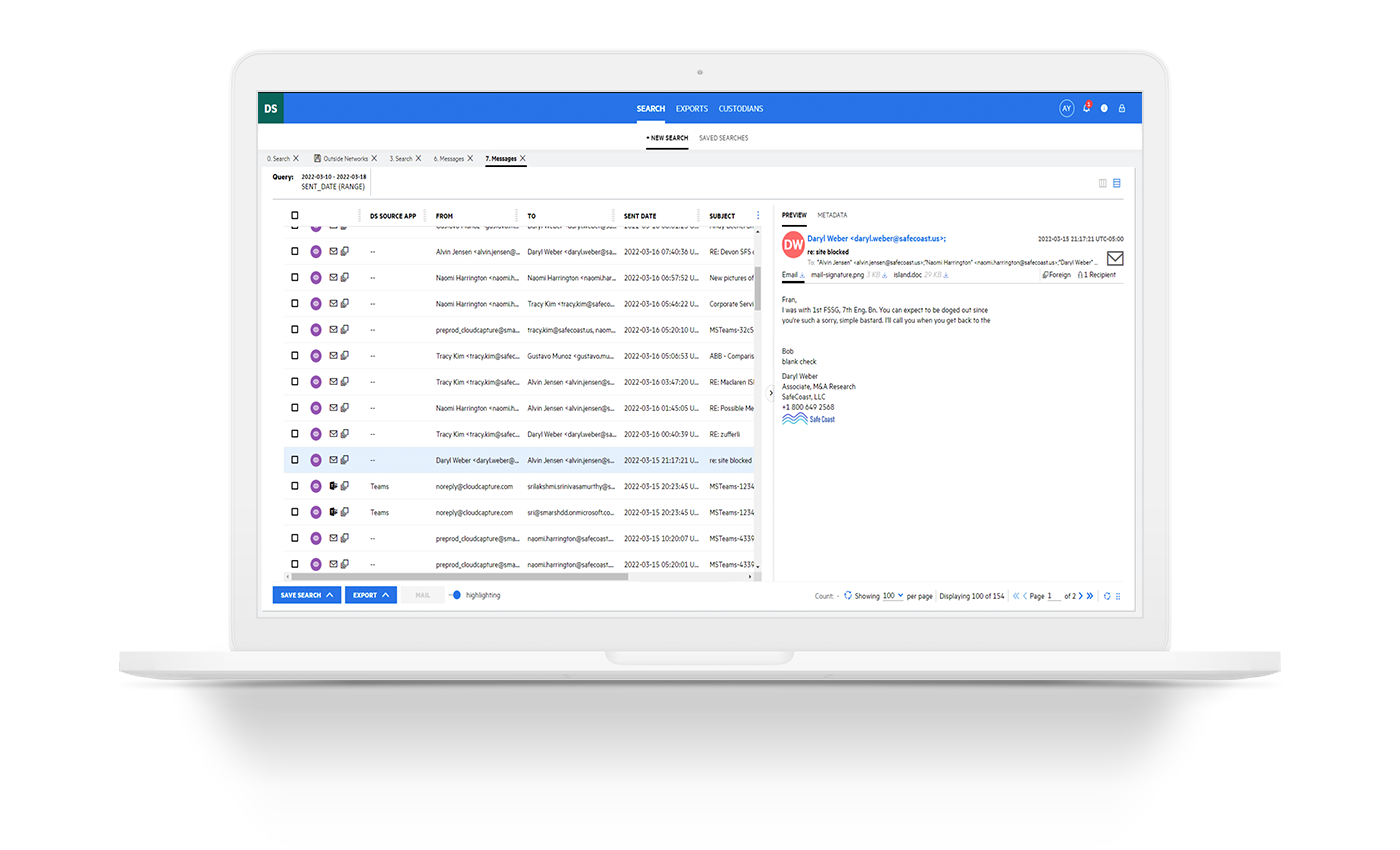1400x850 pixels.
Task: Click the info icon in header
Action: coord(1105,108)
